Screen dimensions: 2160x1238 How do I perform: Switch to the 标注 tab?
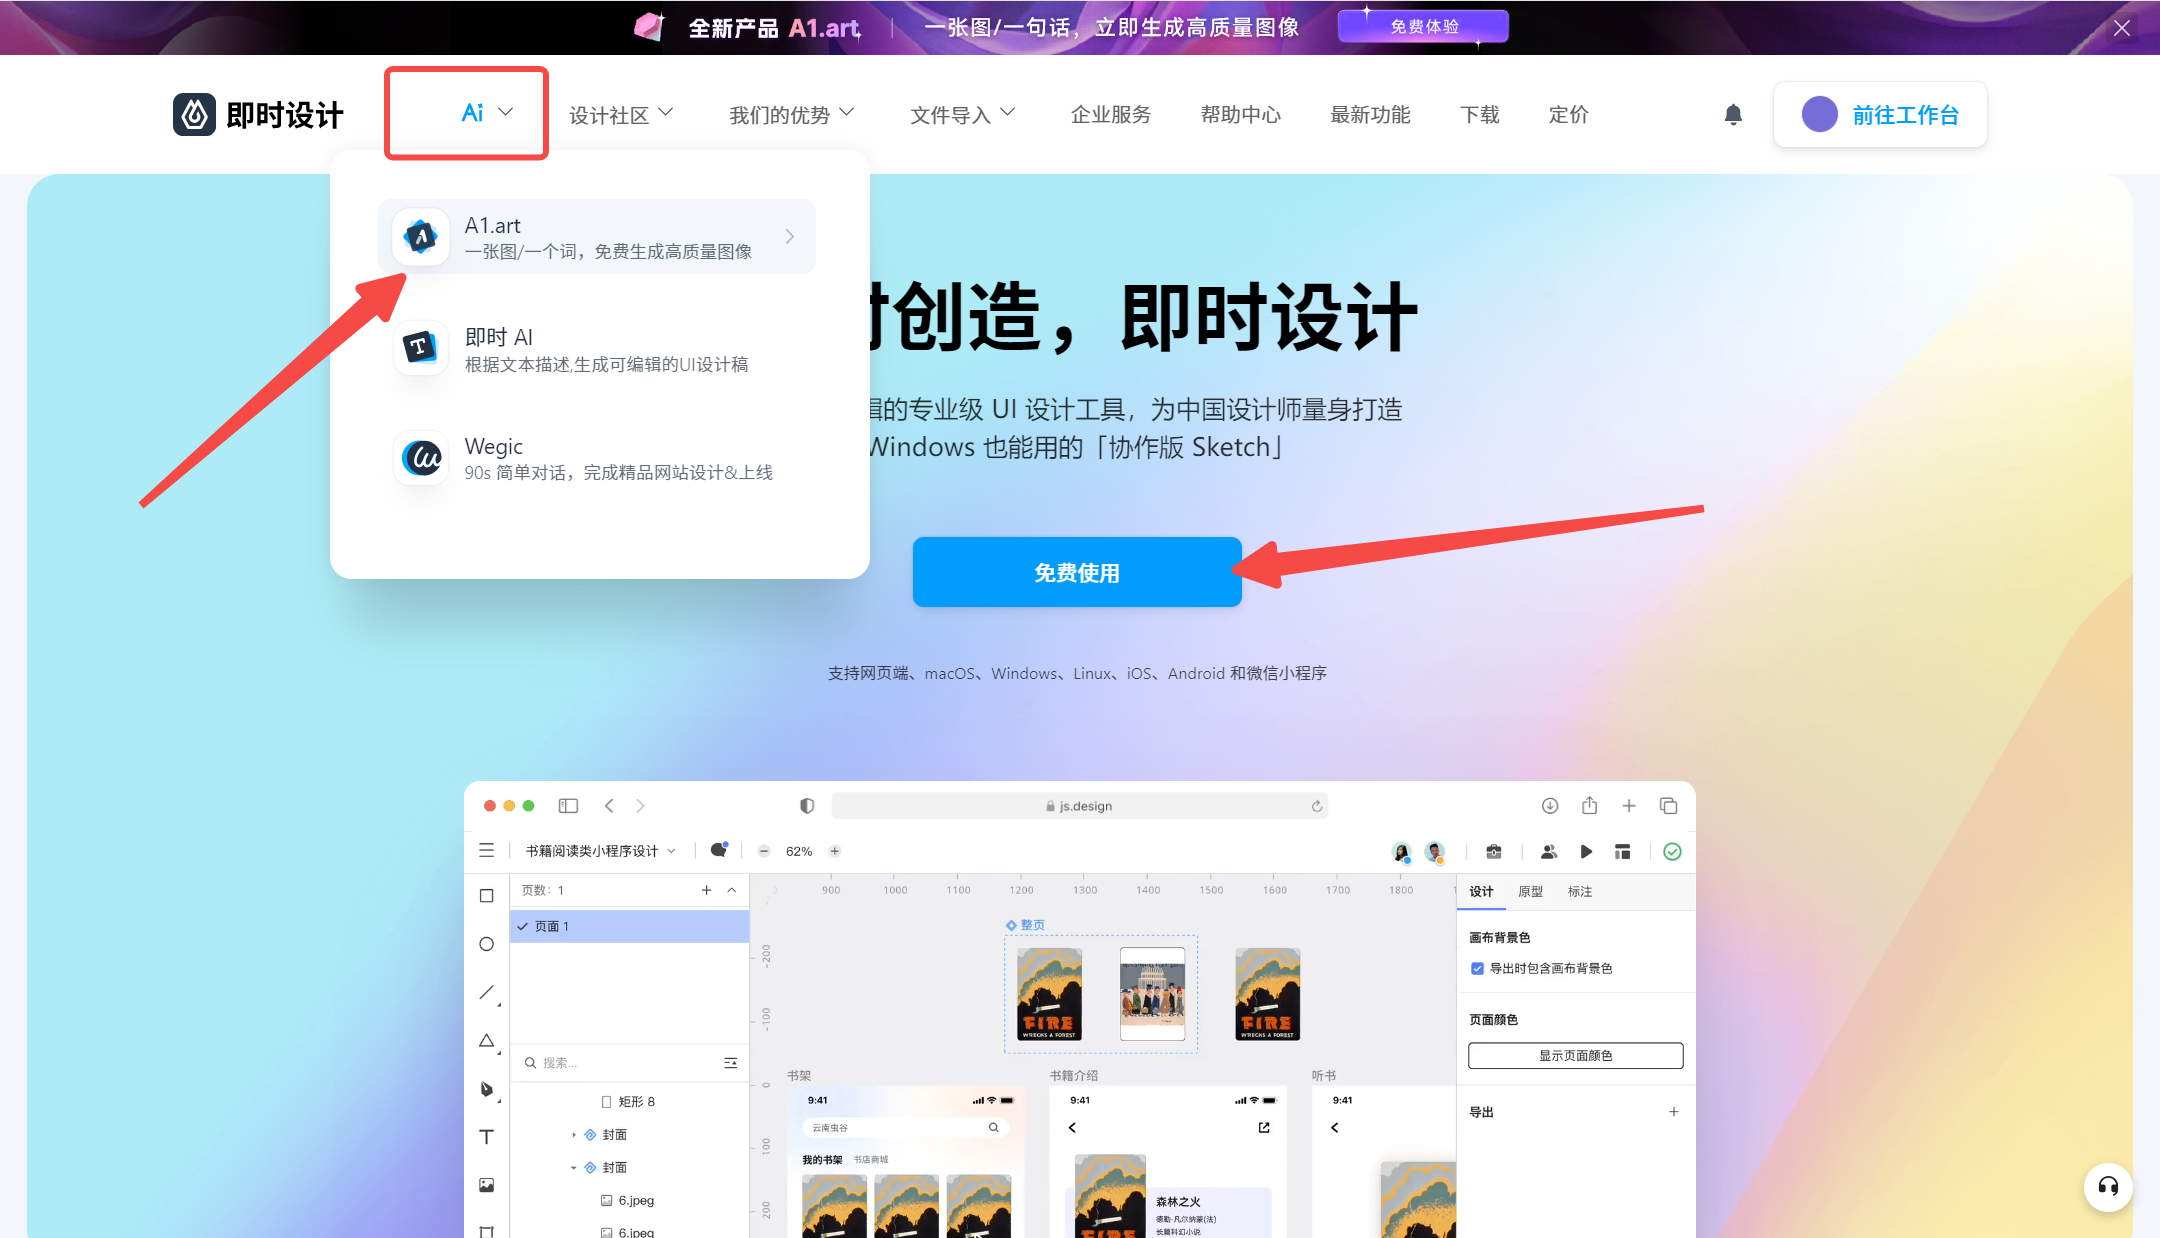tap(1580, 891)
